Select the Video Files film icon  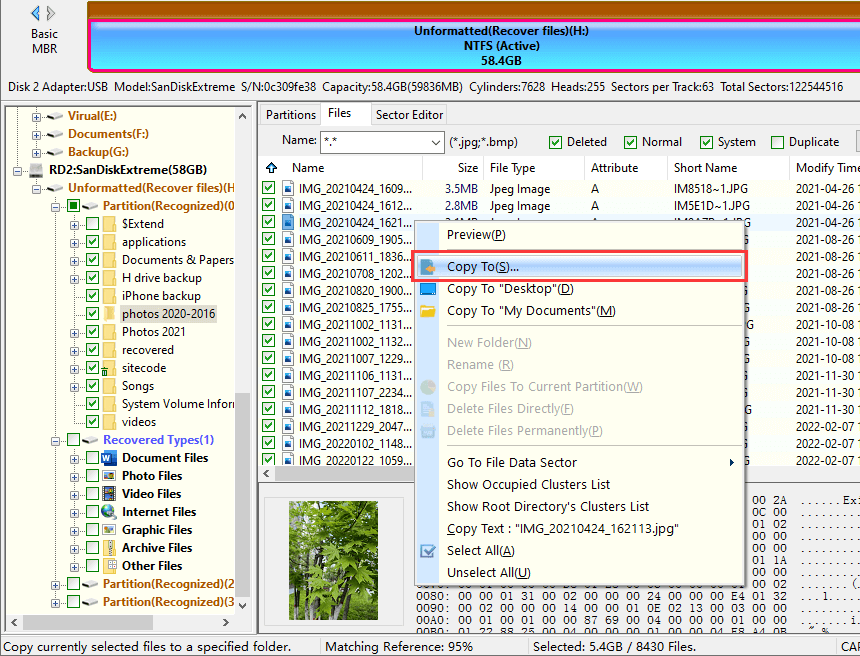coord(109,494)
